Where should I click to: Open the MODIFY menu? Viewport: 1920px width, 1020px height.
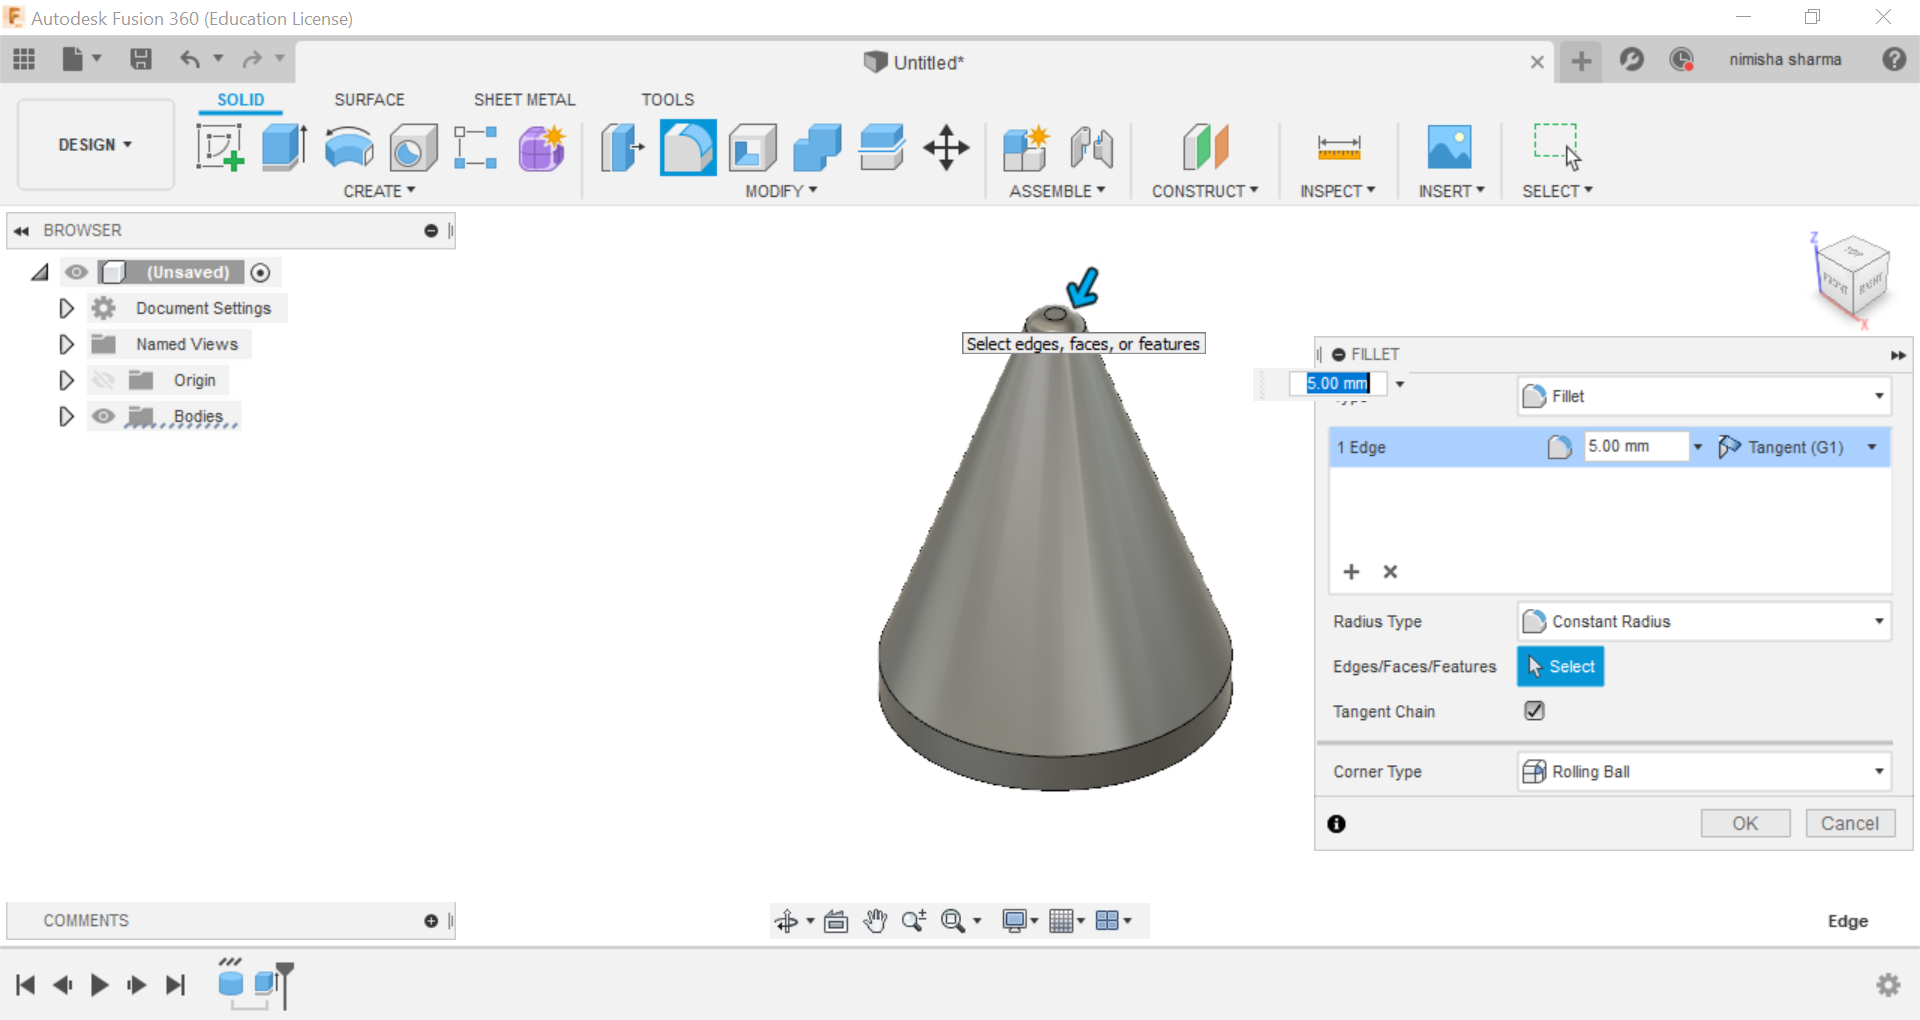click(781, 191)
